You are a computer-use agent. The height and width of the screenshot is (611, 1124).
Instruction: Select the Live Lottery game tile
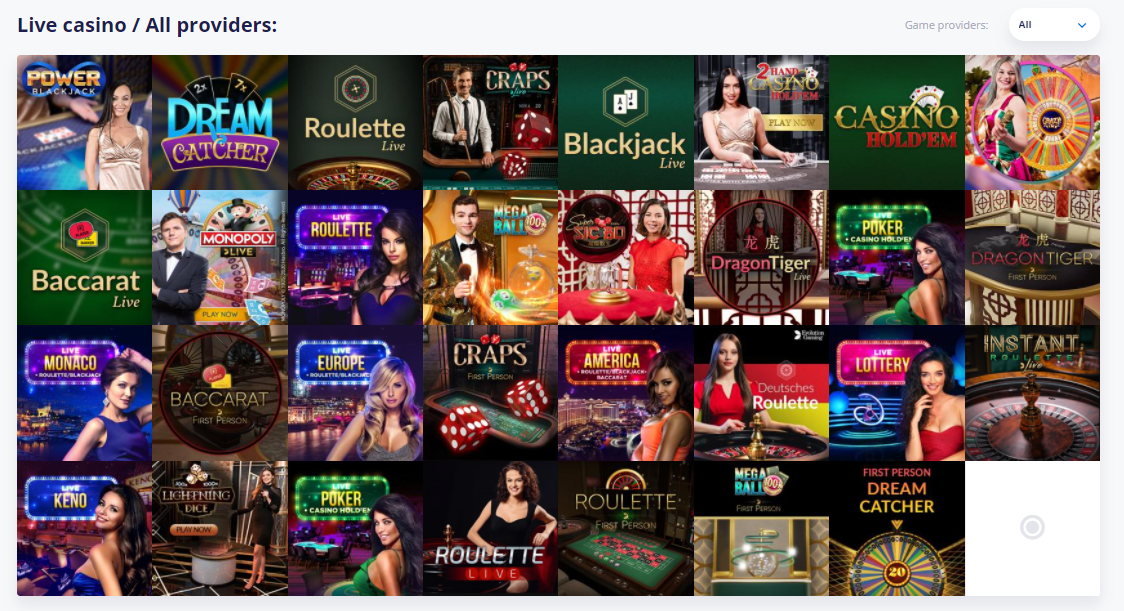coord(897,393)
